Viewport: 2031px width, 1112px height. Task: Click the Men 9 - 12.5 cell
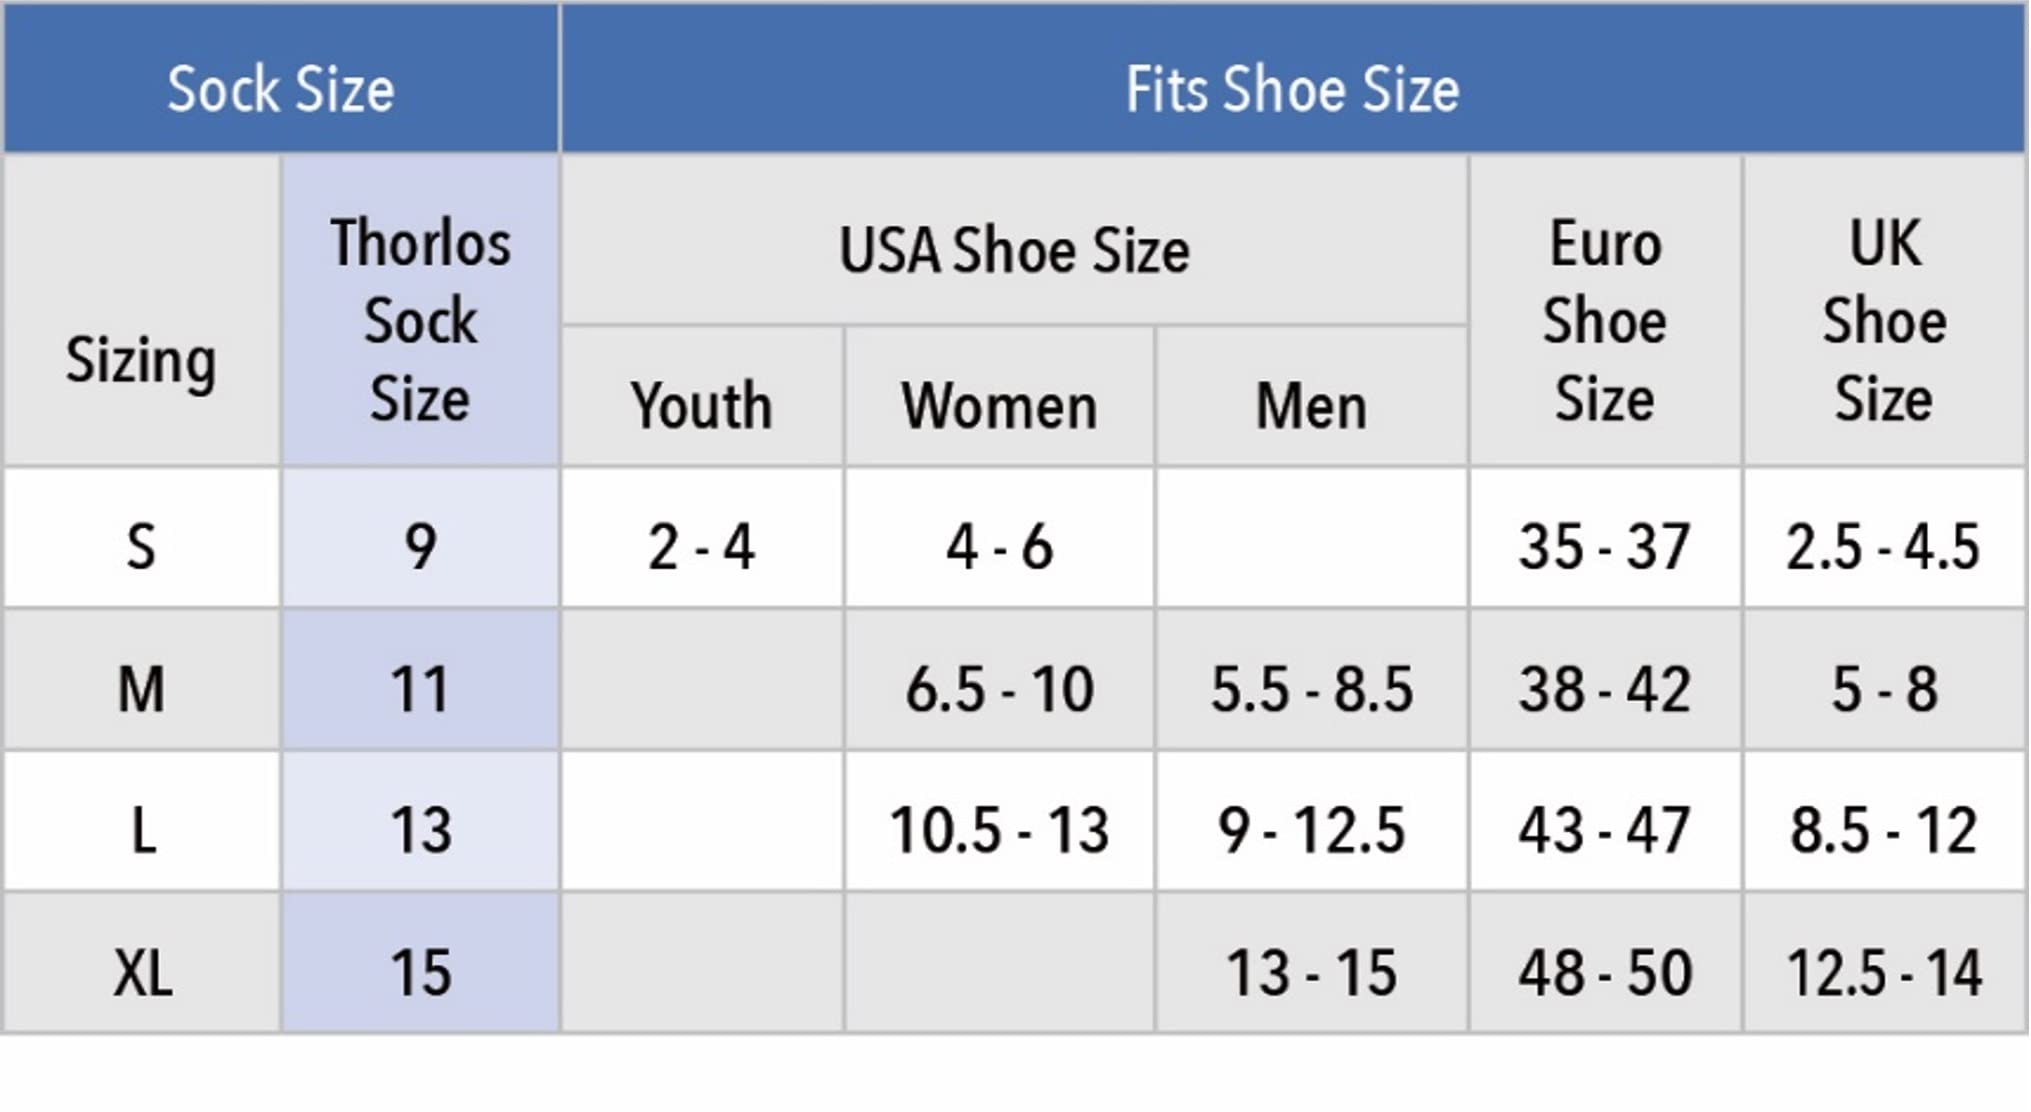[x=1311, y=830]
